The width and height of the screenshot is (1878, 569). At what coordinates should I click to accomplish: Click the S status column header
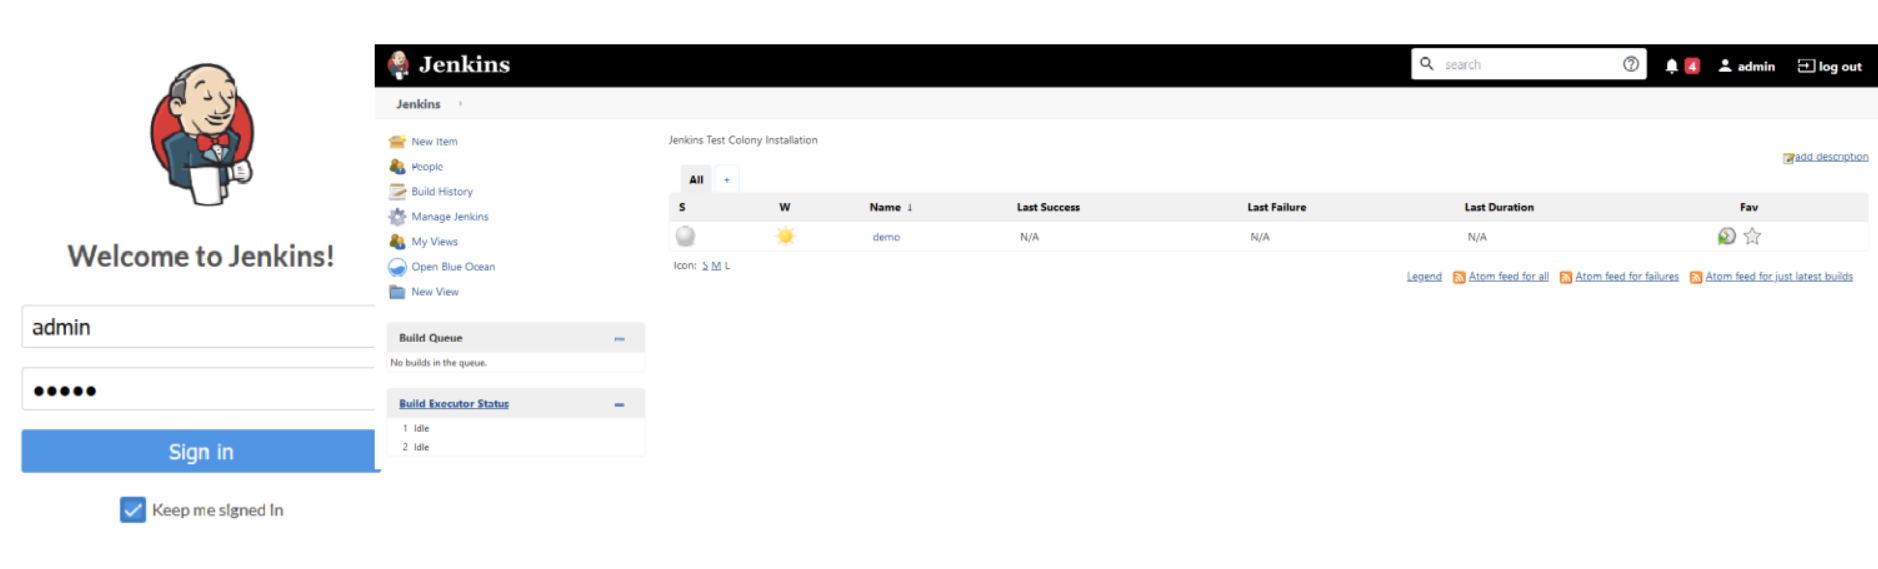click(682, 208)
